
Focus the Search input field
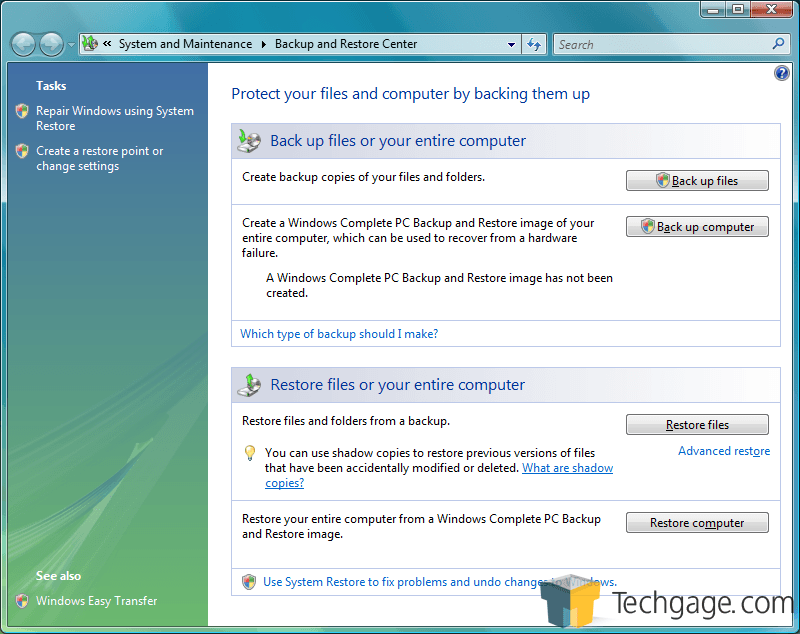tap(663, 44)
